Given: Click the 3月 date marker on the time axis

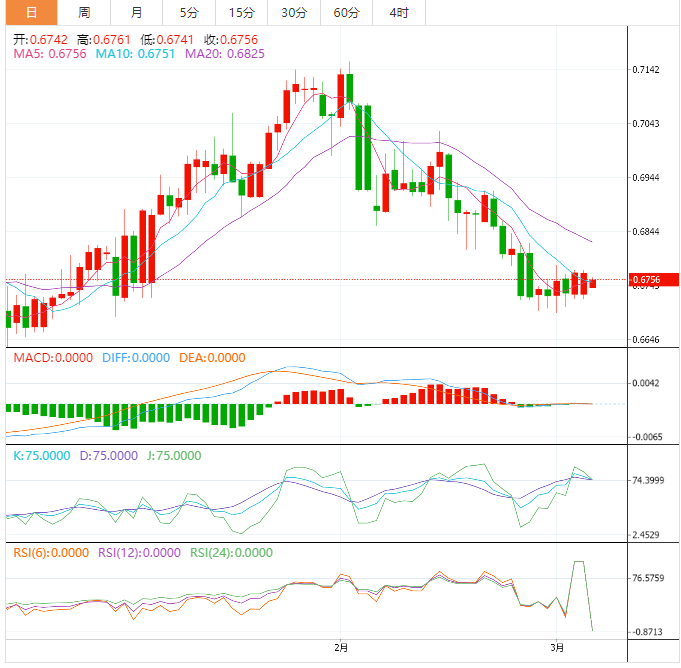Looking at the screenshot, I should 556,649.
